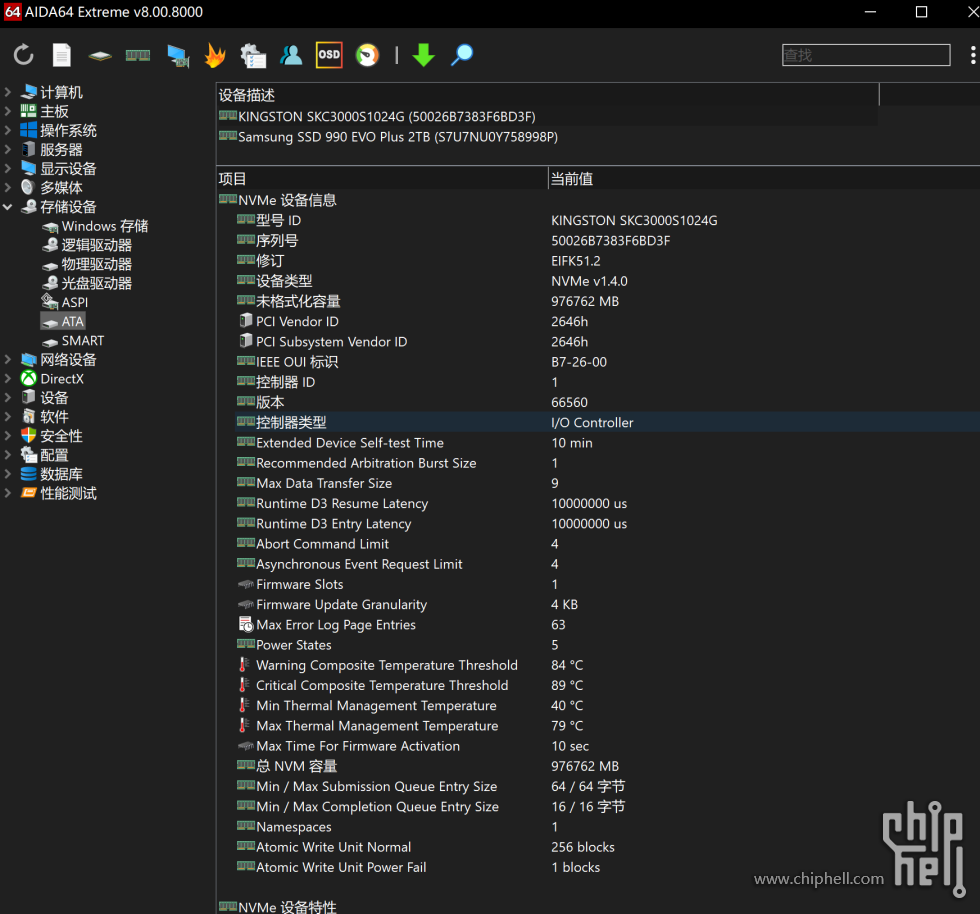Click the user/contact toolbar icon
The height and width of the screenshot is (914, 980).
[x=291, y=55]
